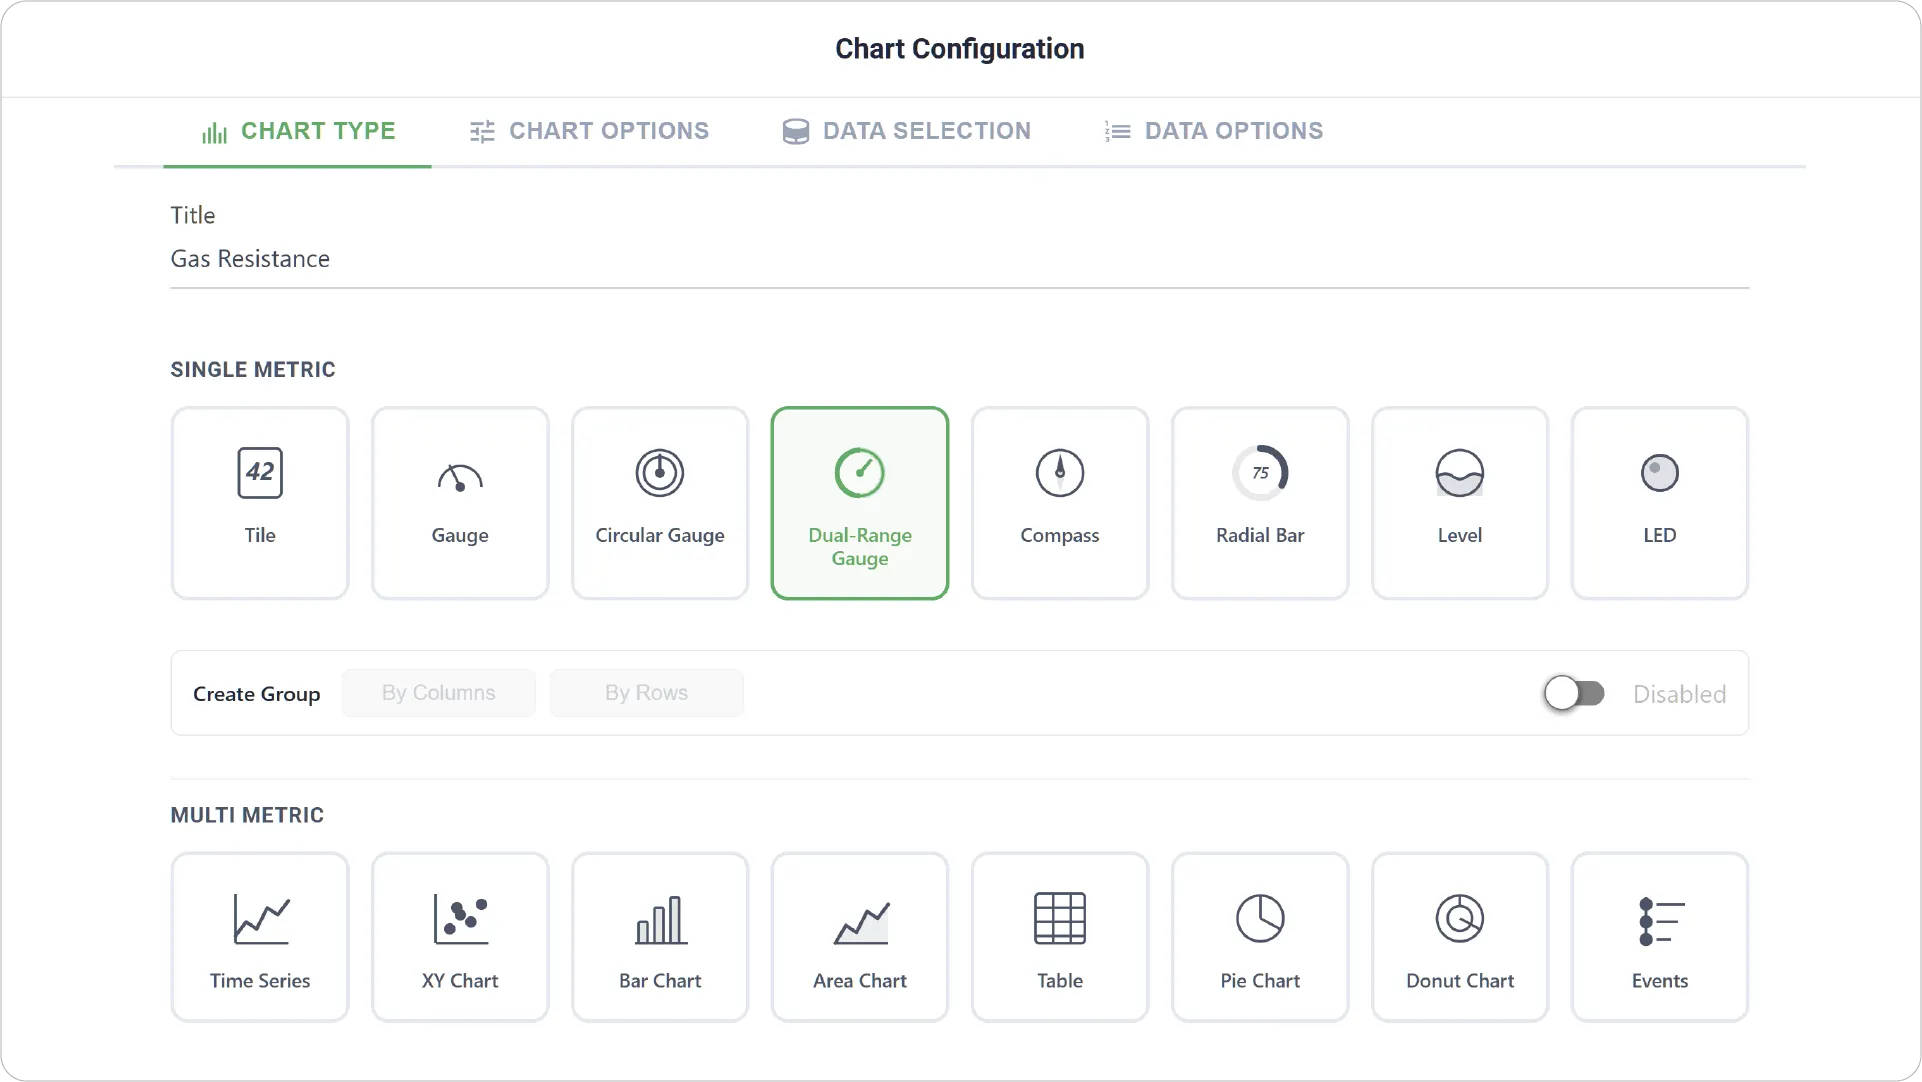Select the Compass chart icon
The image size is (1922, 1082).
click(1060, 473)
